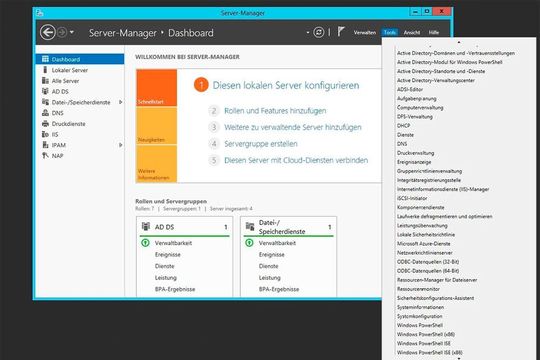Select the Weitere Informationen tile
Screen dimensions: 540x360
click(x=156, y=164)
